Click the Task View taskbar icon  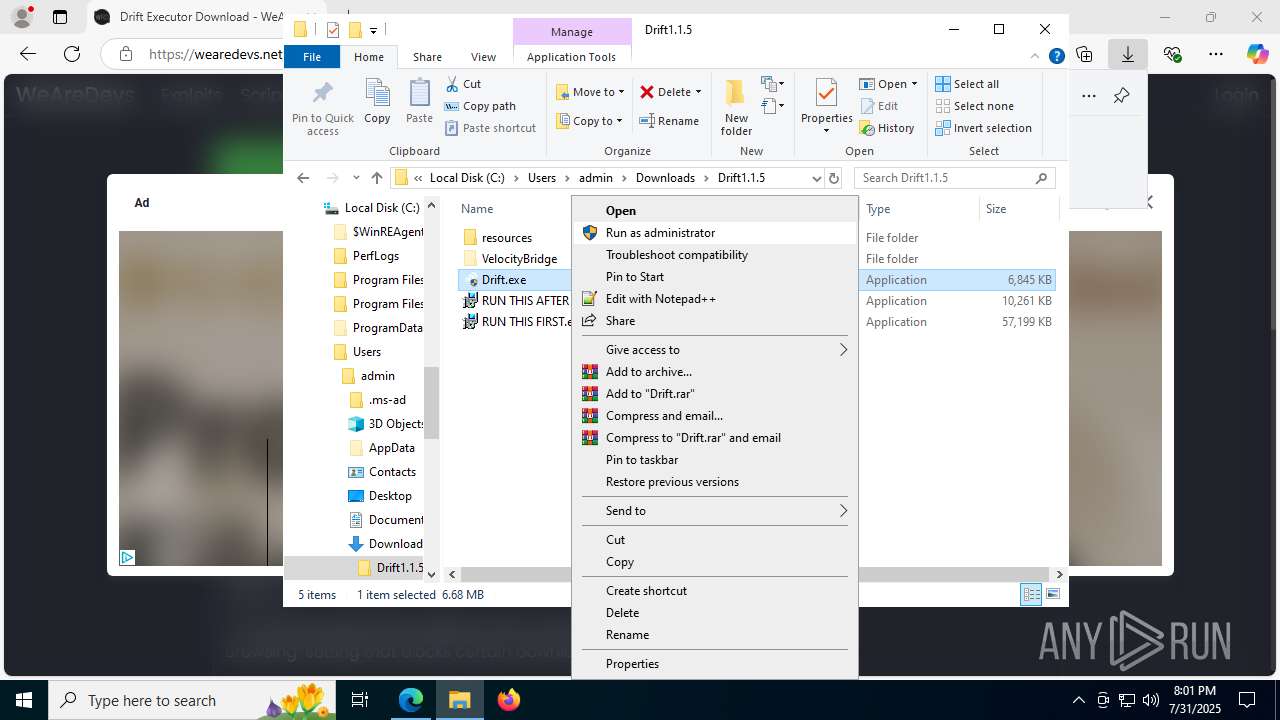[360, 700]
